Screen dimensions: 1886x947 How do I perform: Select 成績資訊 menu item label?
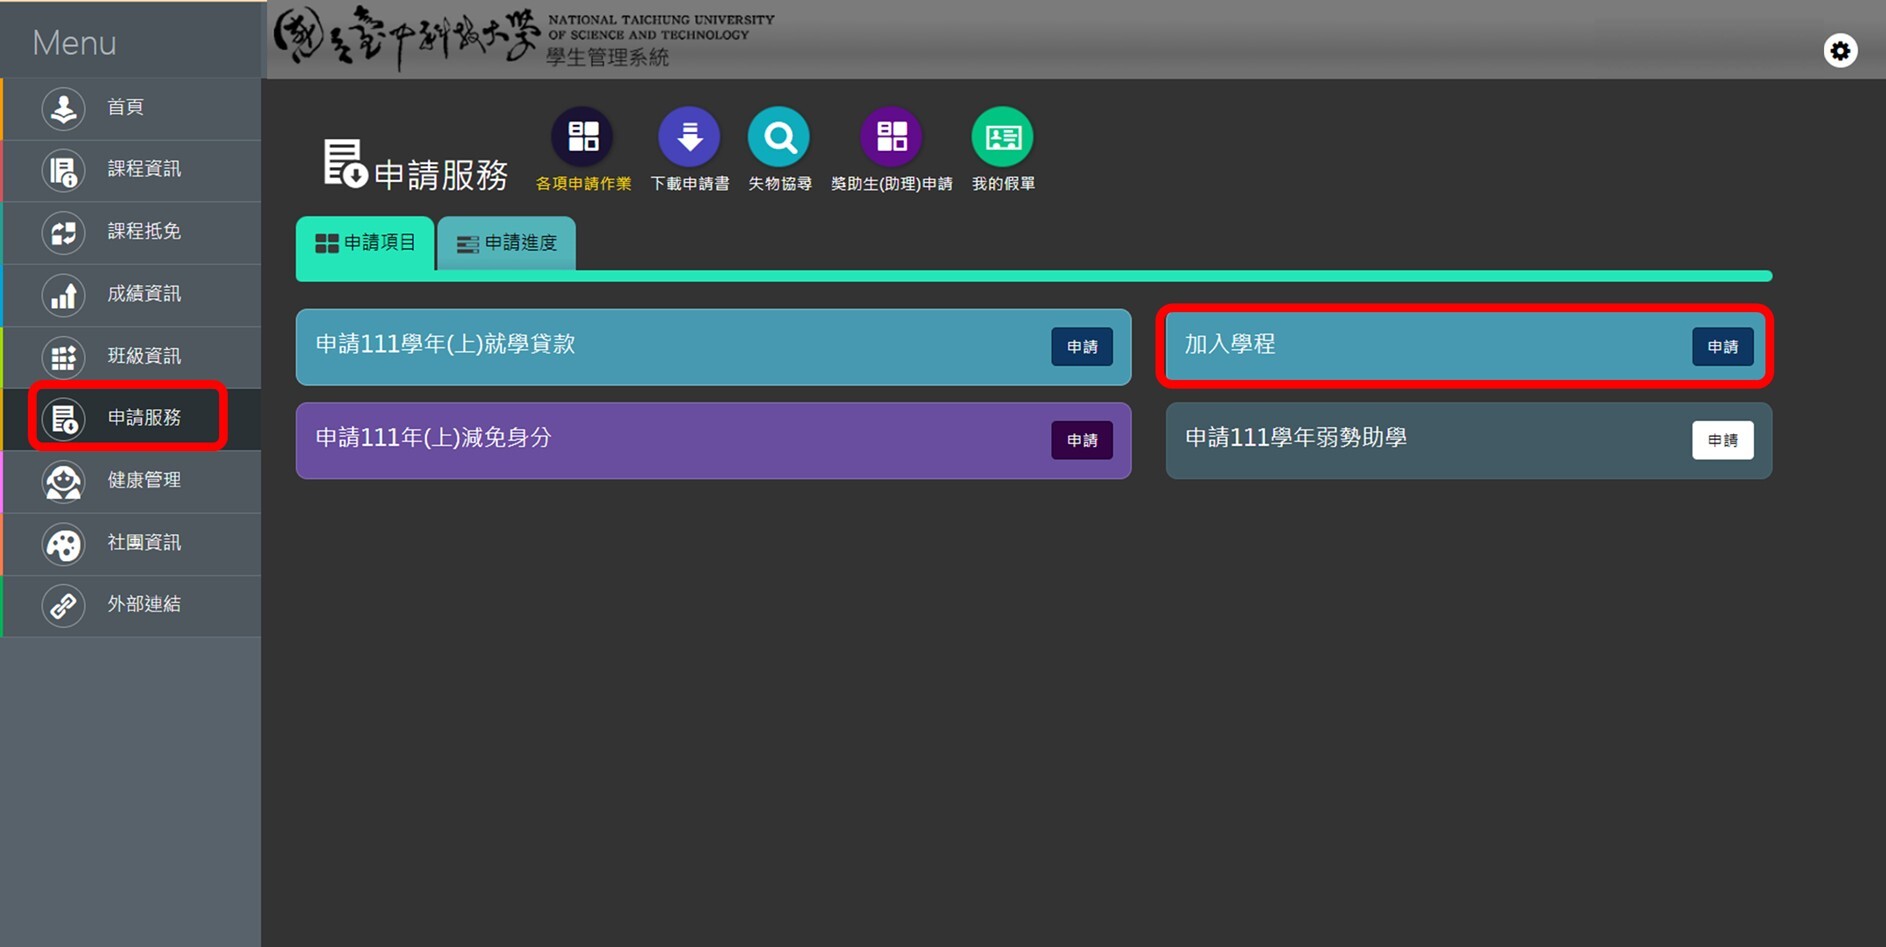(x=144, y=293)
